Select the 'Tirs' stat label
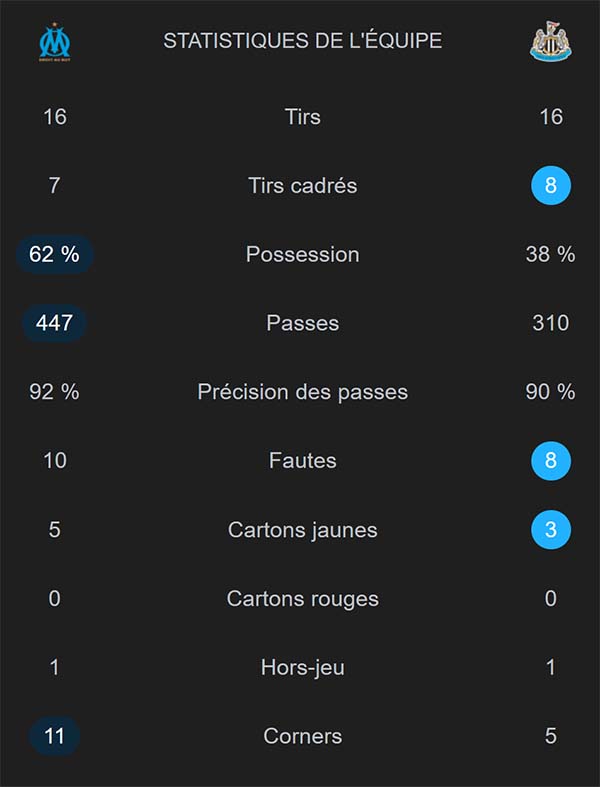Viewport: 600px width, 787px height. (303, 117)
